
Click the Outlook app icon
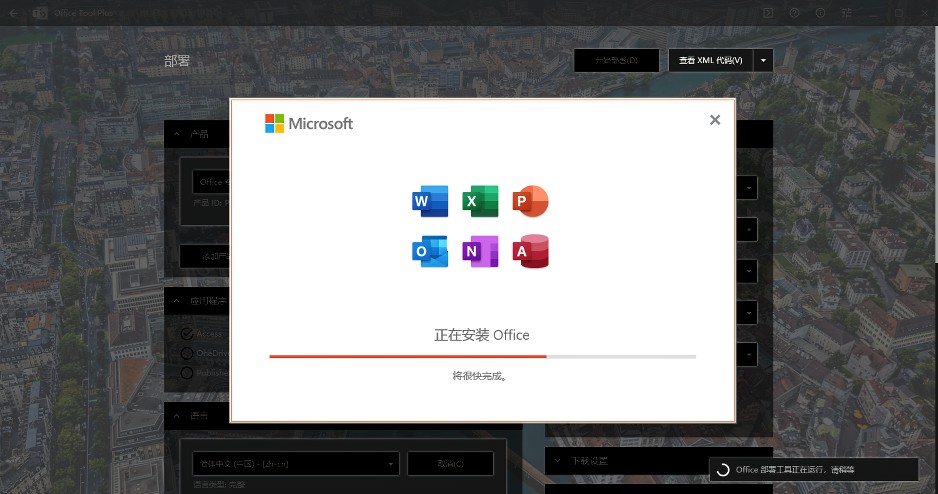point(430,251)
